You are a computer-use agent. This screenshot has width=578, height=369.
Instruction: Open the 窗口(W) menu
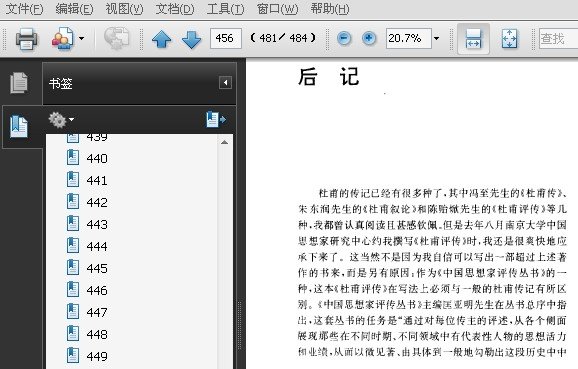pyautogui.click(x=278, y=8)
